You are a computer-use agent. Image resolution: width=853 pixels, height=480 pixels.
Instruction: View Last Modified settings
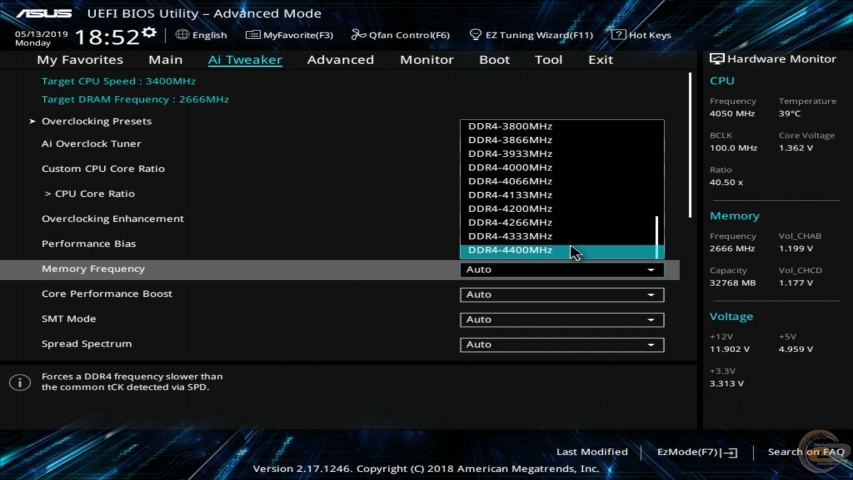pos(592,452)
